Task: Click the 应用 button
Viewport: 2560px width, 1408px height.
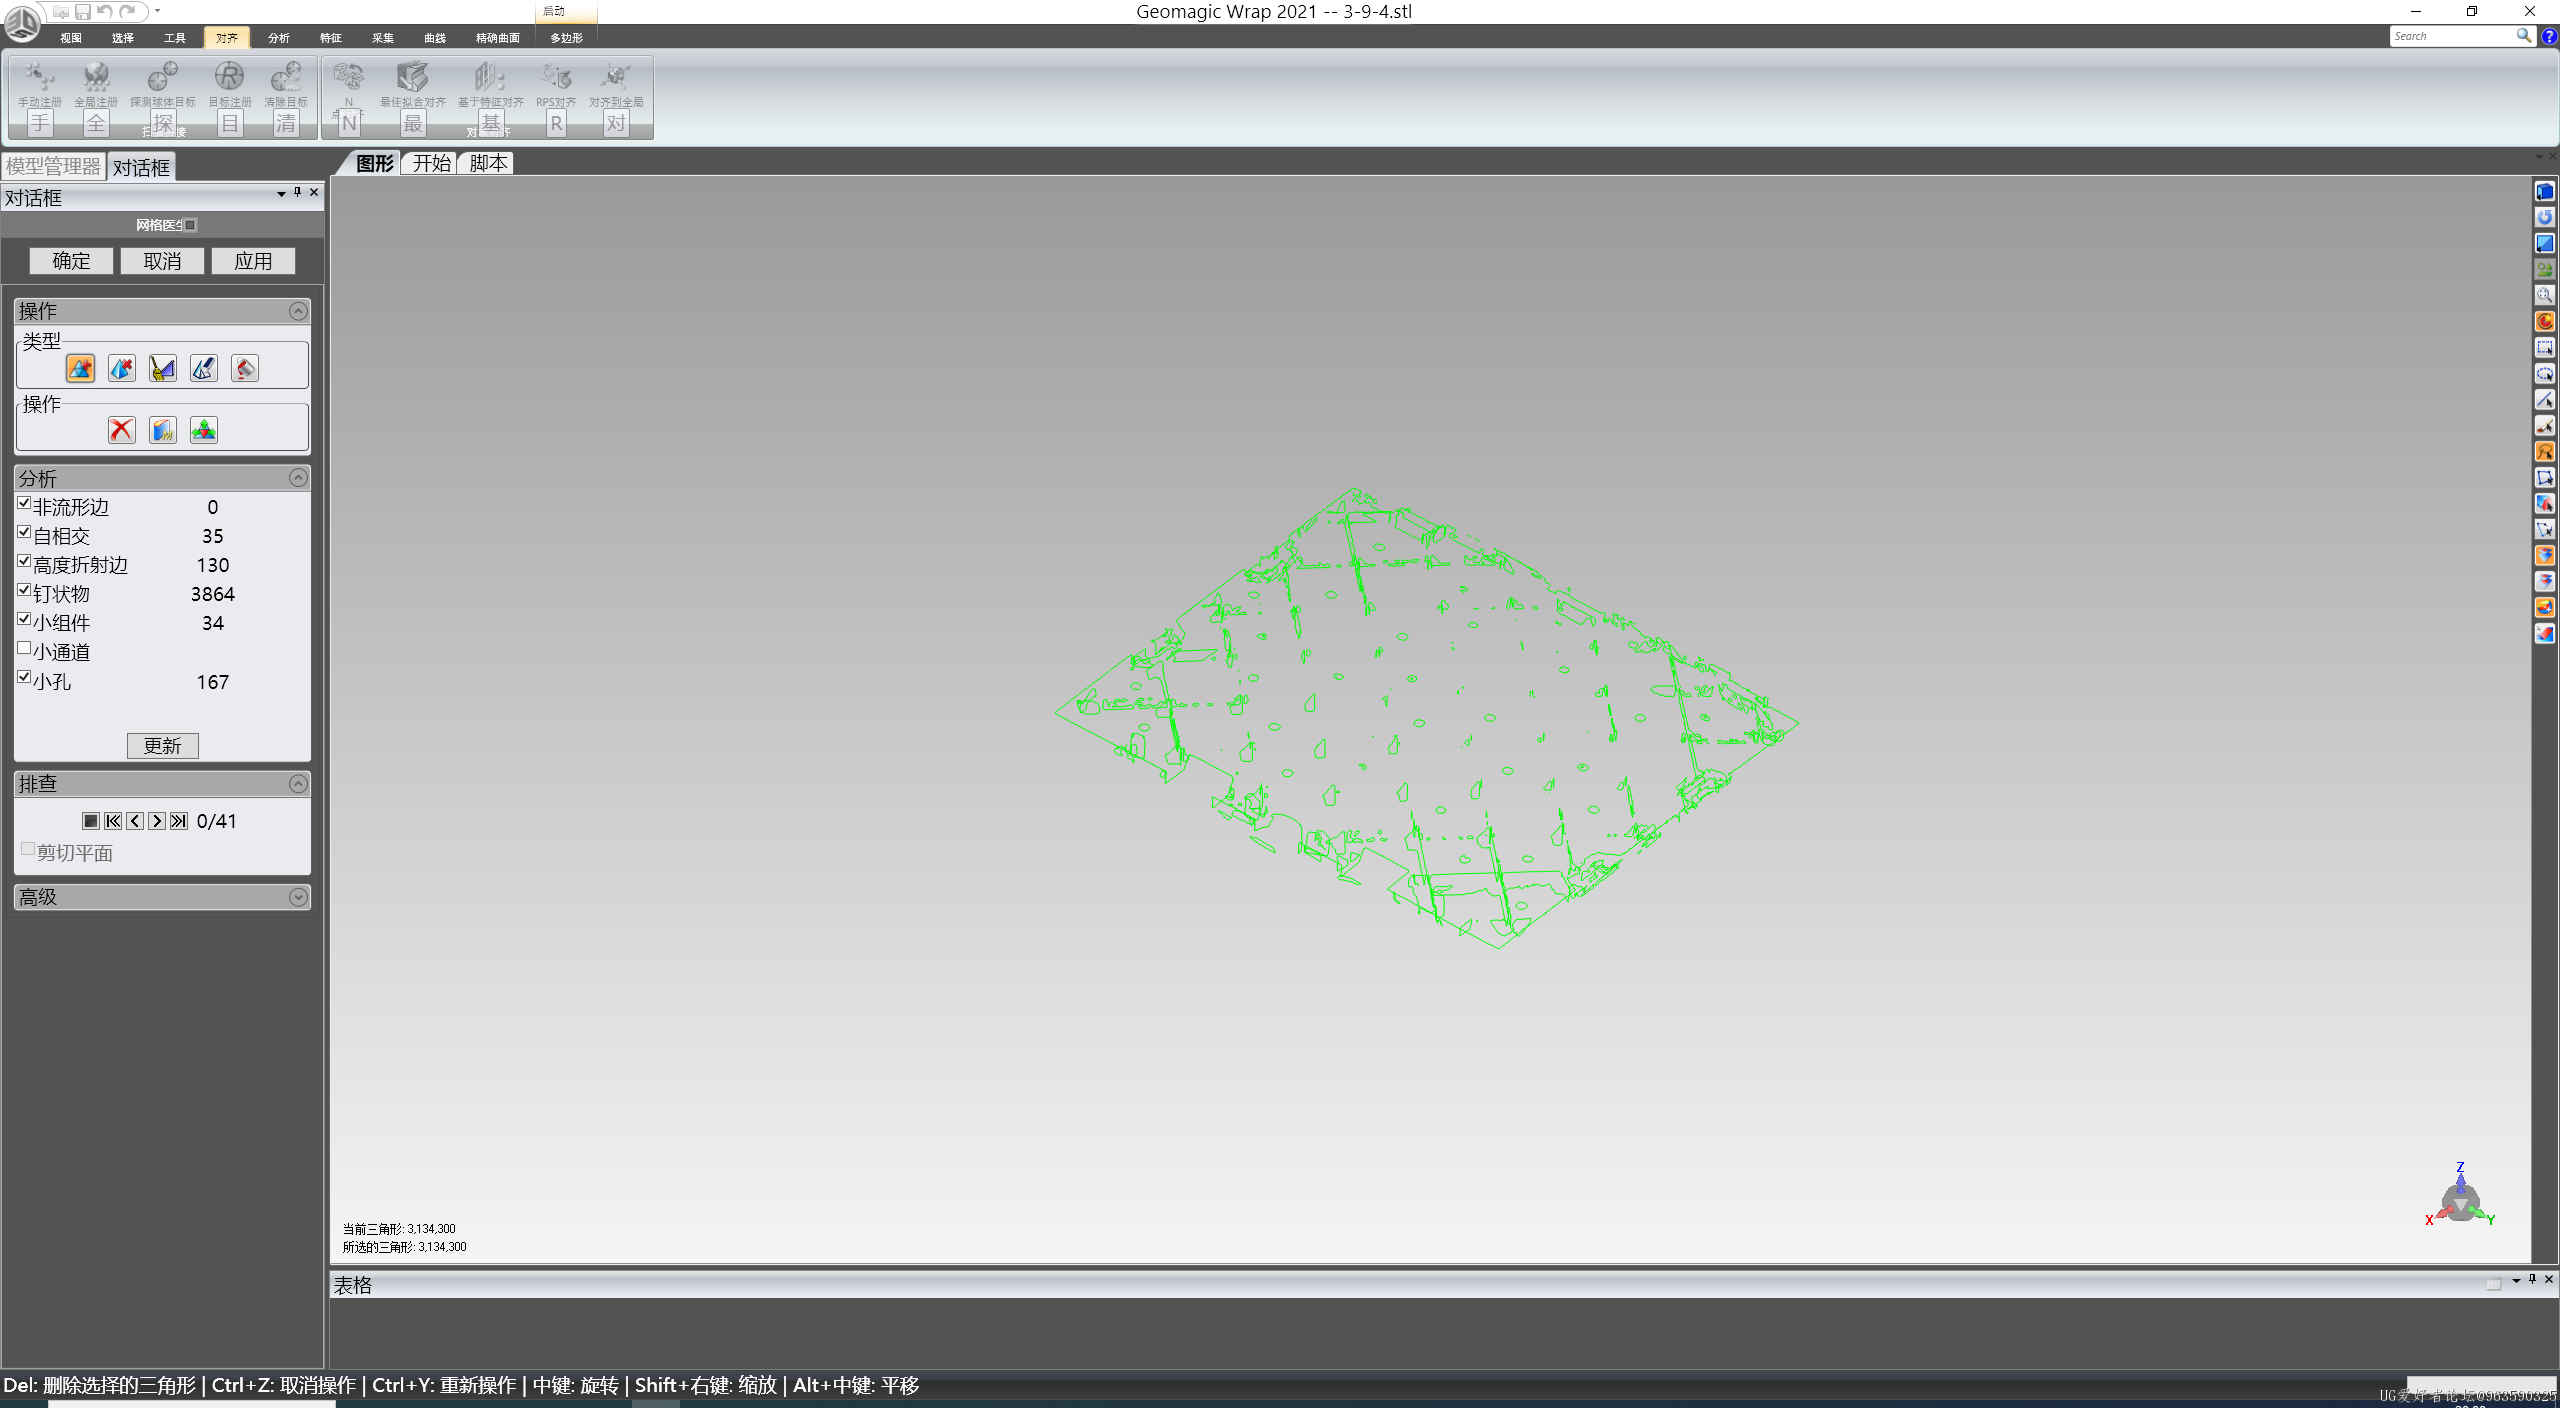Action: 253,261
